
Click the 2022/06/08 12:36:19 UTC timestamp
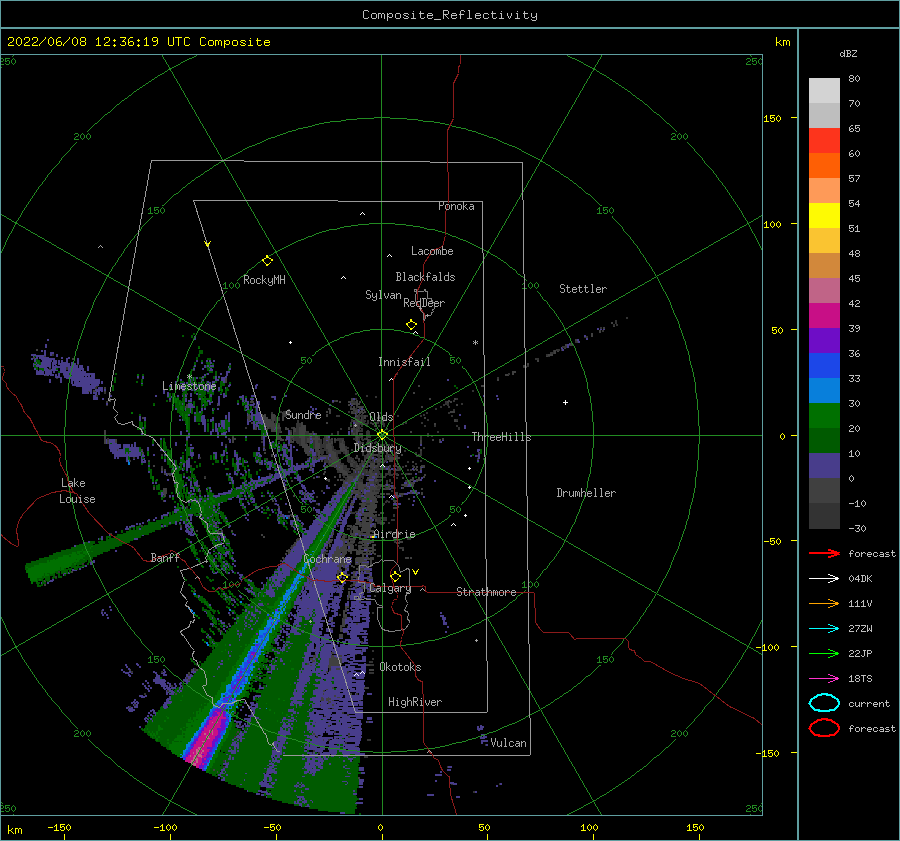[99, 42]
